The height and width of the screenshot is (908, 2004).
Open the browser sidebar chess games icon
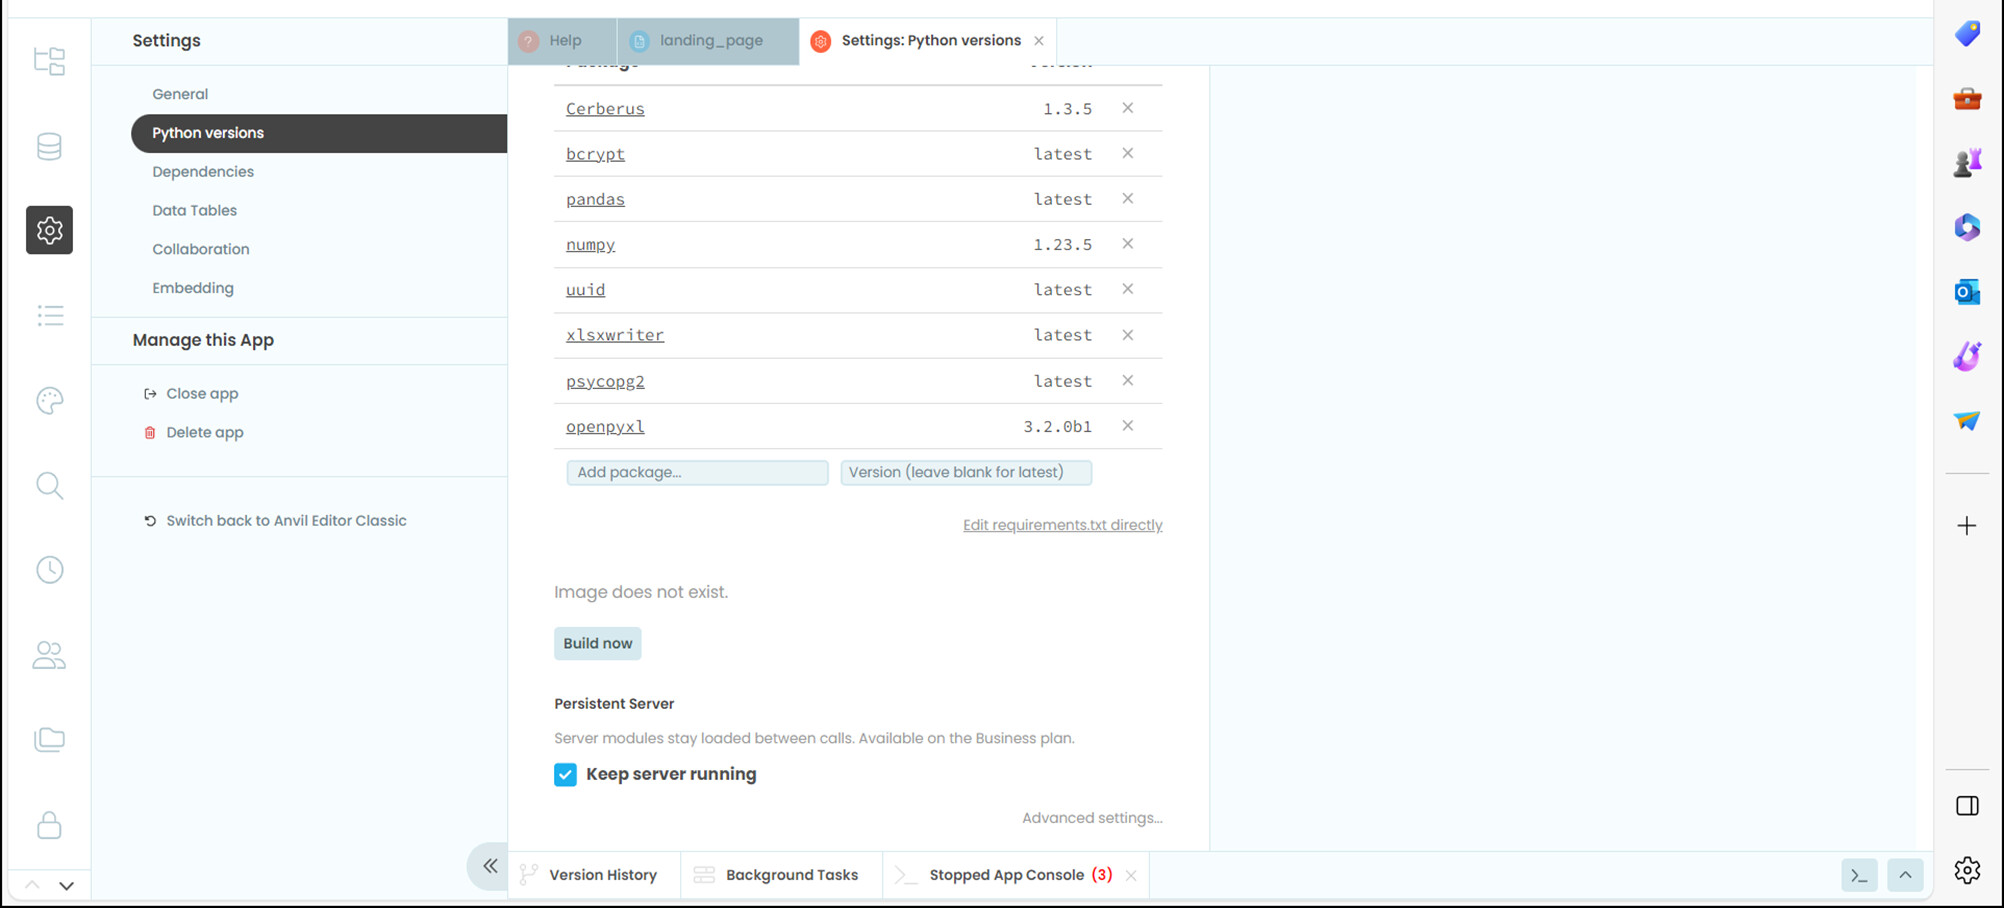1967,162
